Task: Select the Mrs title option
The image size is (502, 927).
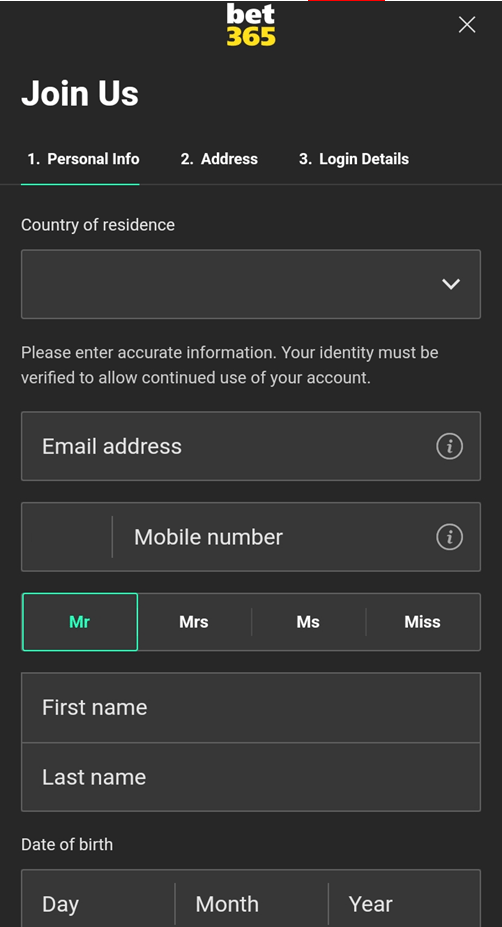Action: tap(194, 622)
